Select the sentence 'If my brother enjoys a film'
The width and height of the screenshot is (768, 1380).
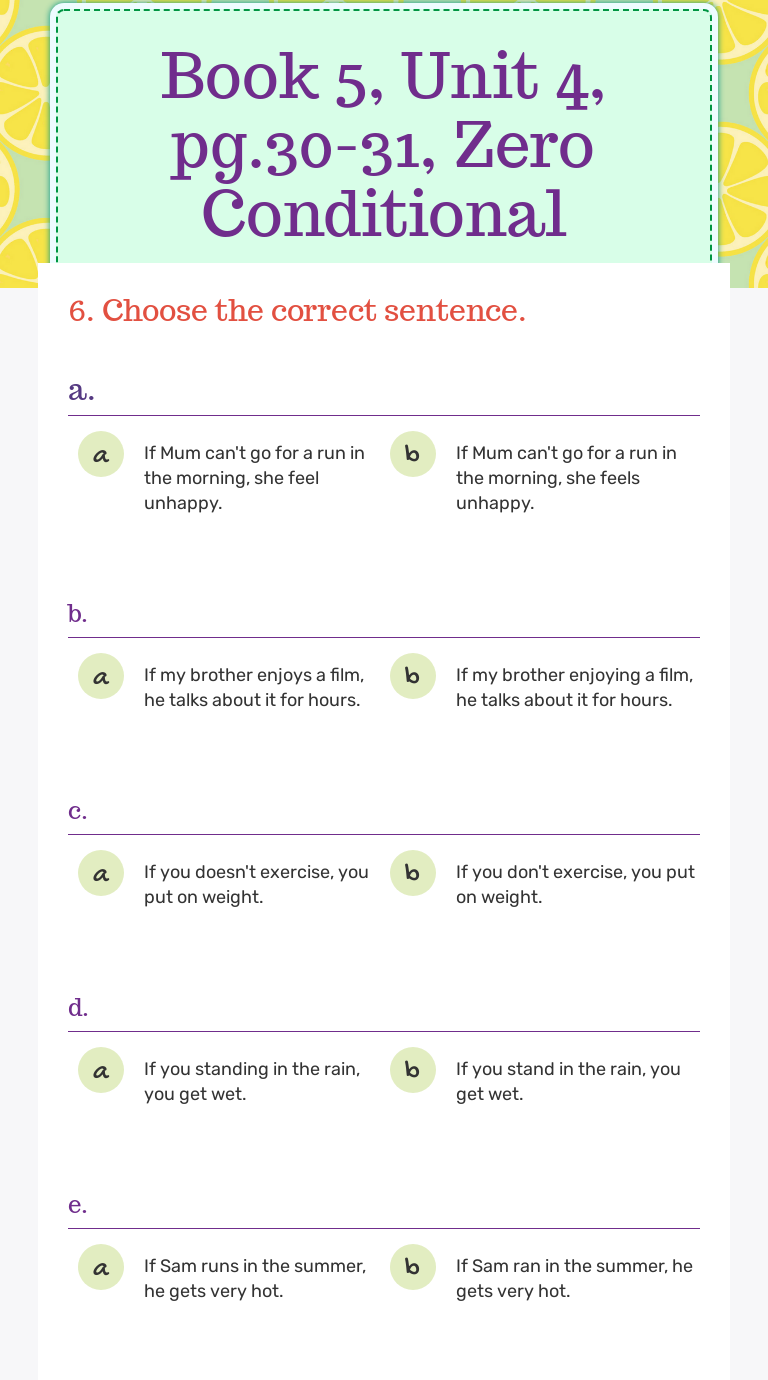(x=253, y=675)
